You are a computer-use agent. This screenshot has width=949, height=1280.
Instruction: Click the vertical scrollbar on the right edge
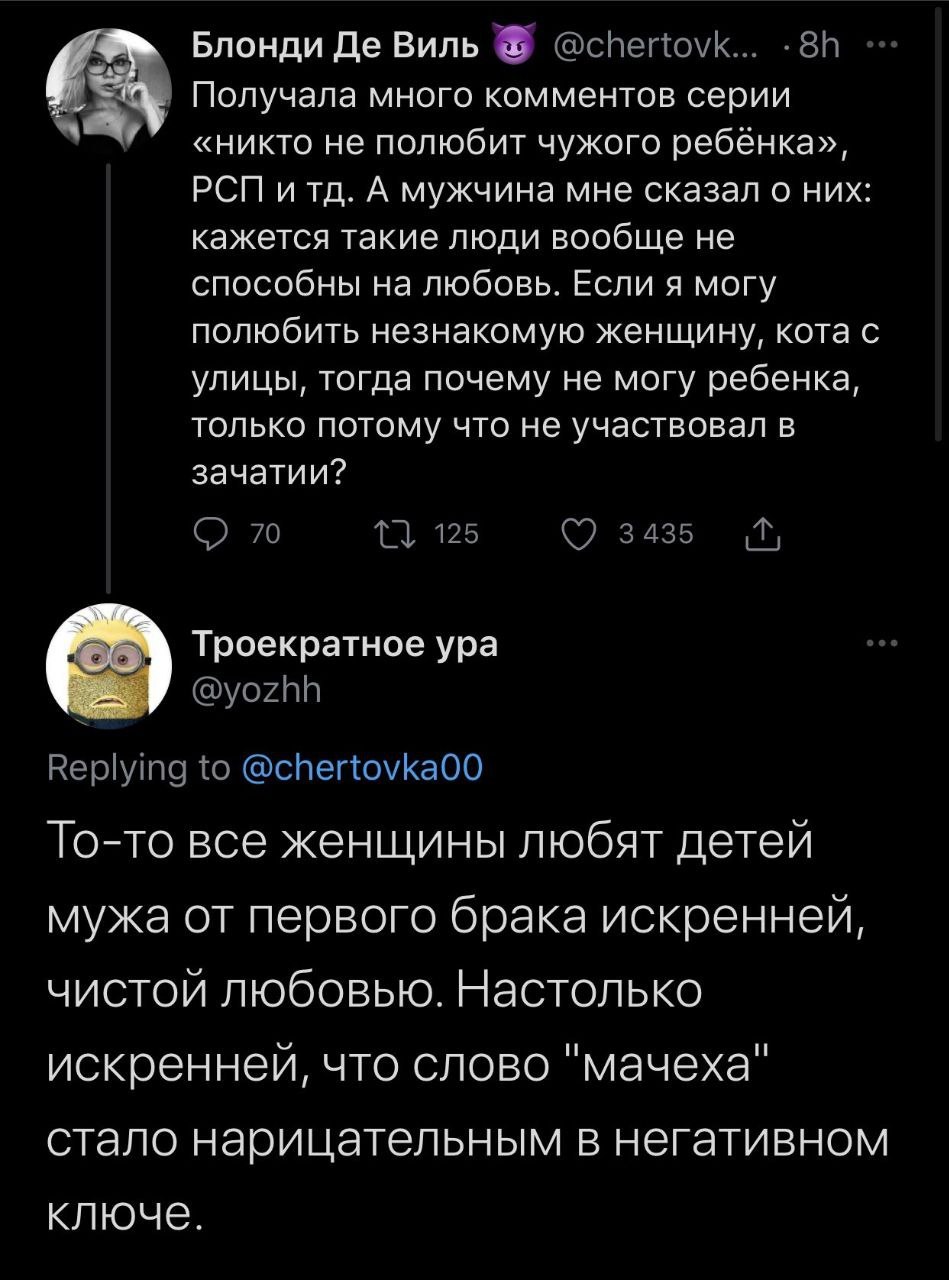coord(937,220)
